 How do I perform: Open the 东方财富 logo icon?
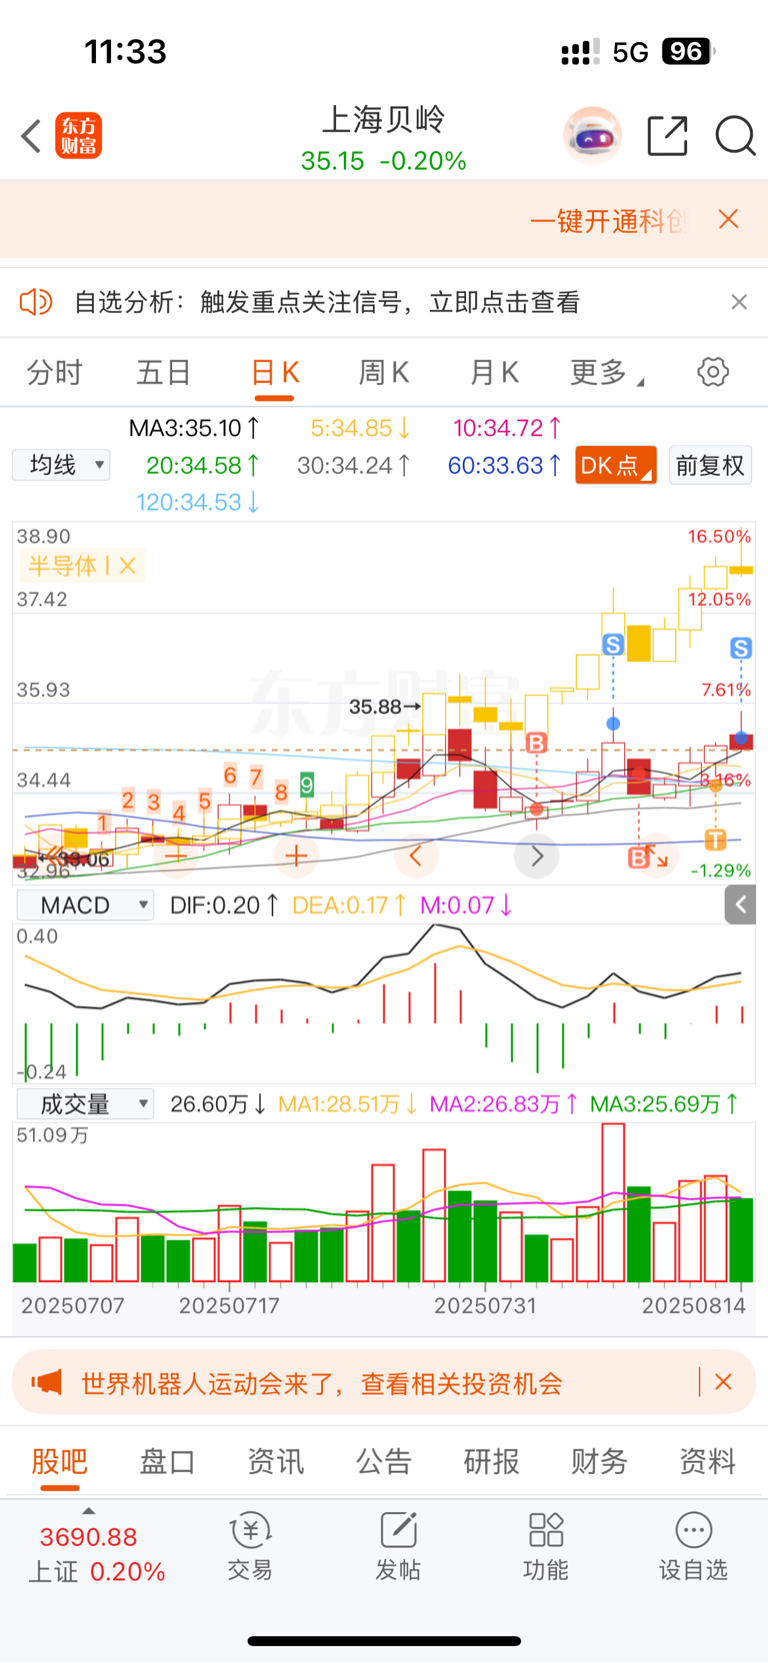(x=78, y=136)
